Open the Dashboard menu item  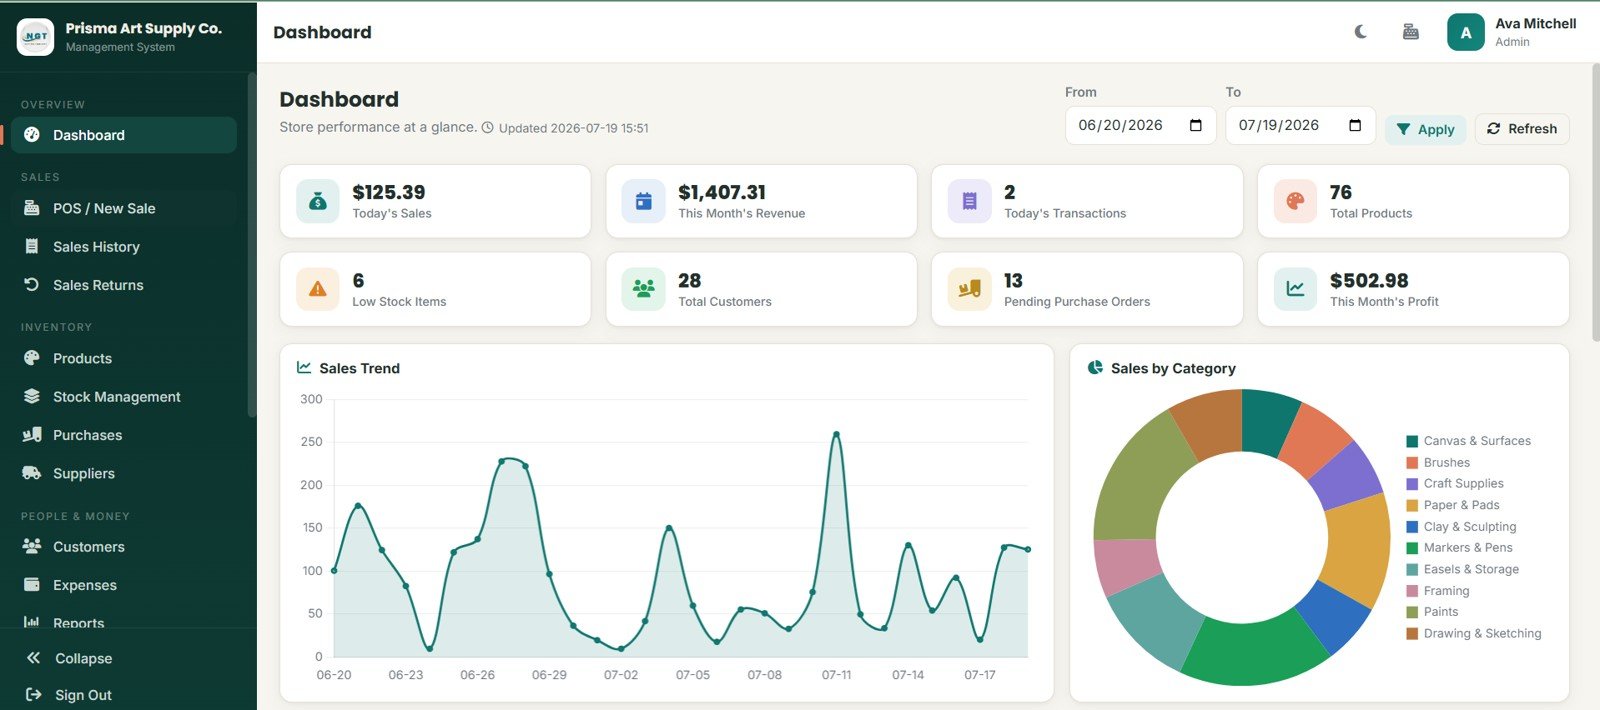(124, 135)
